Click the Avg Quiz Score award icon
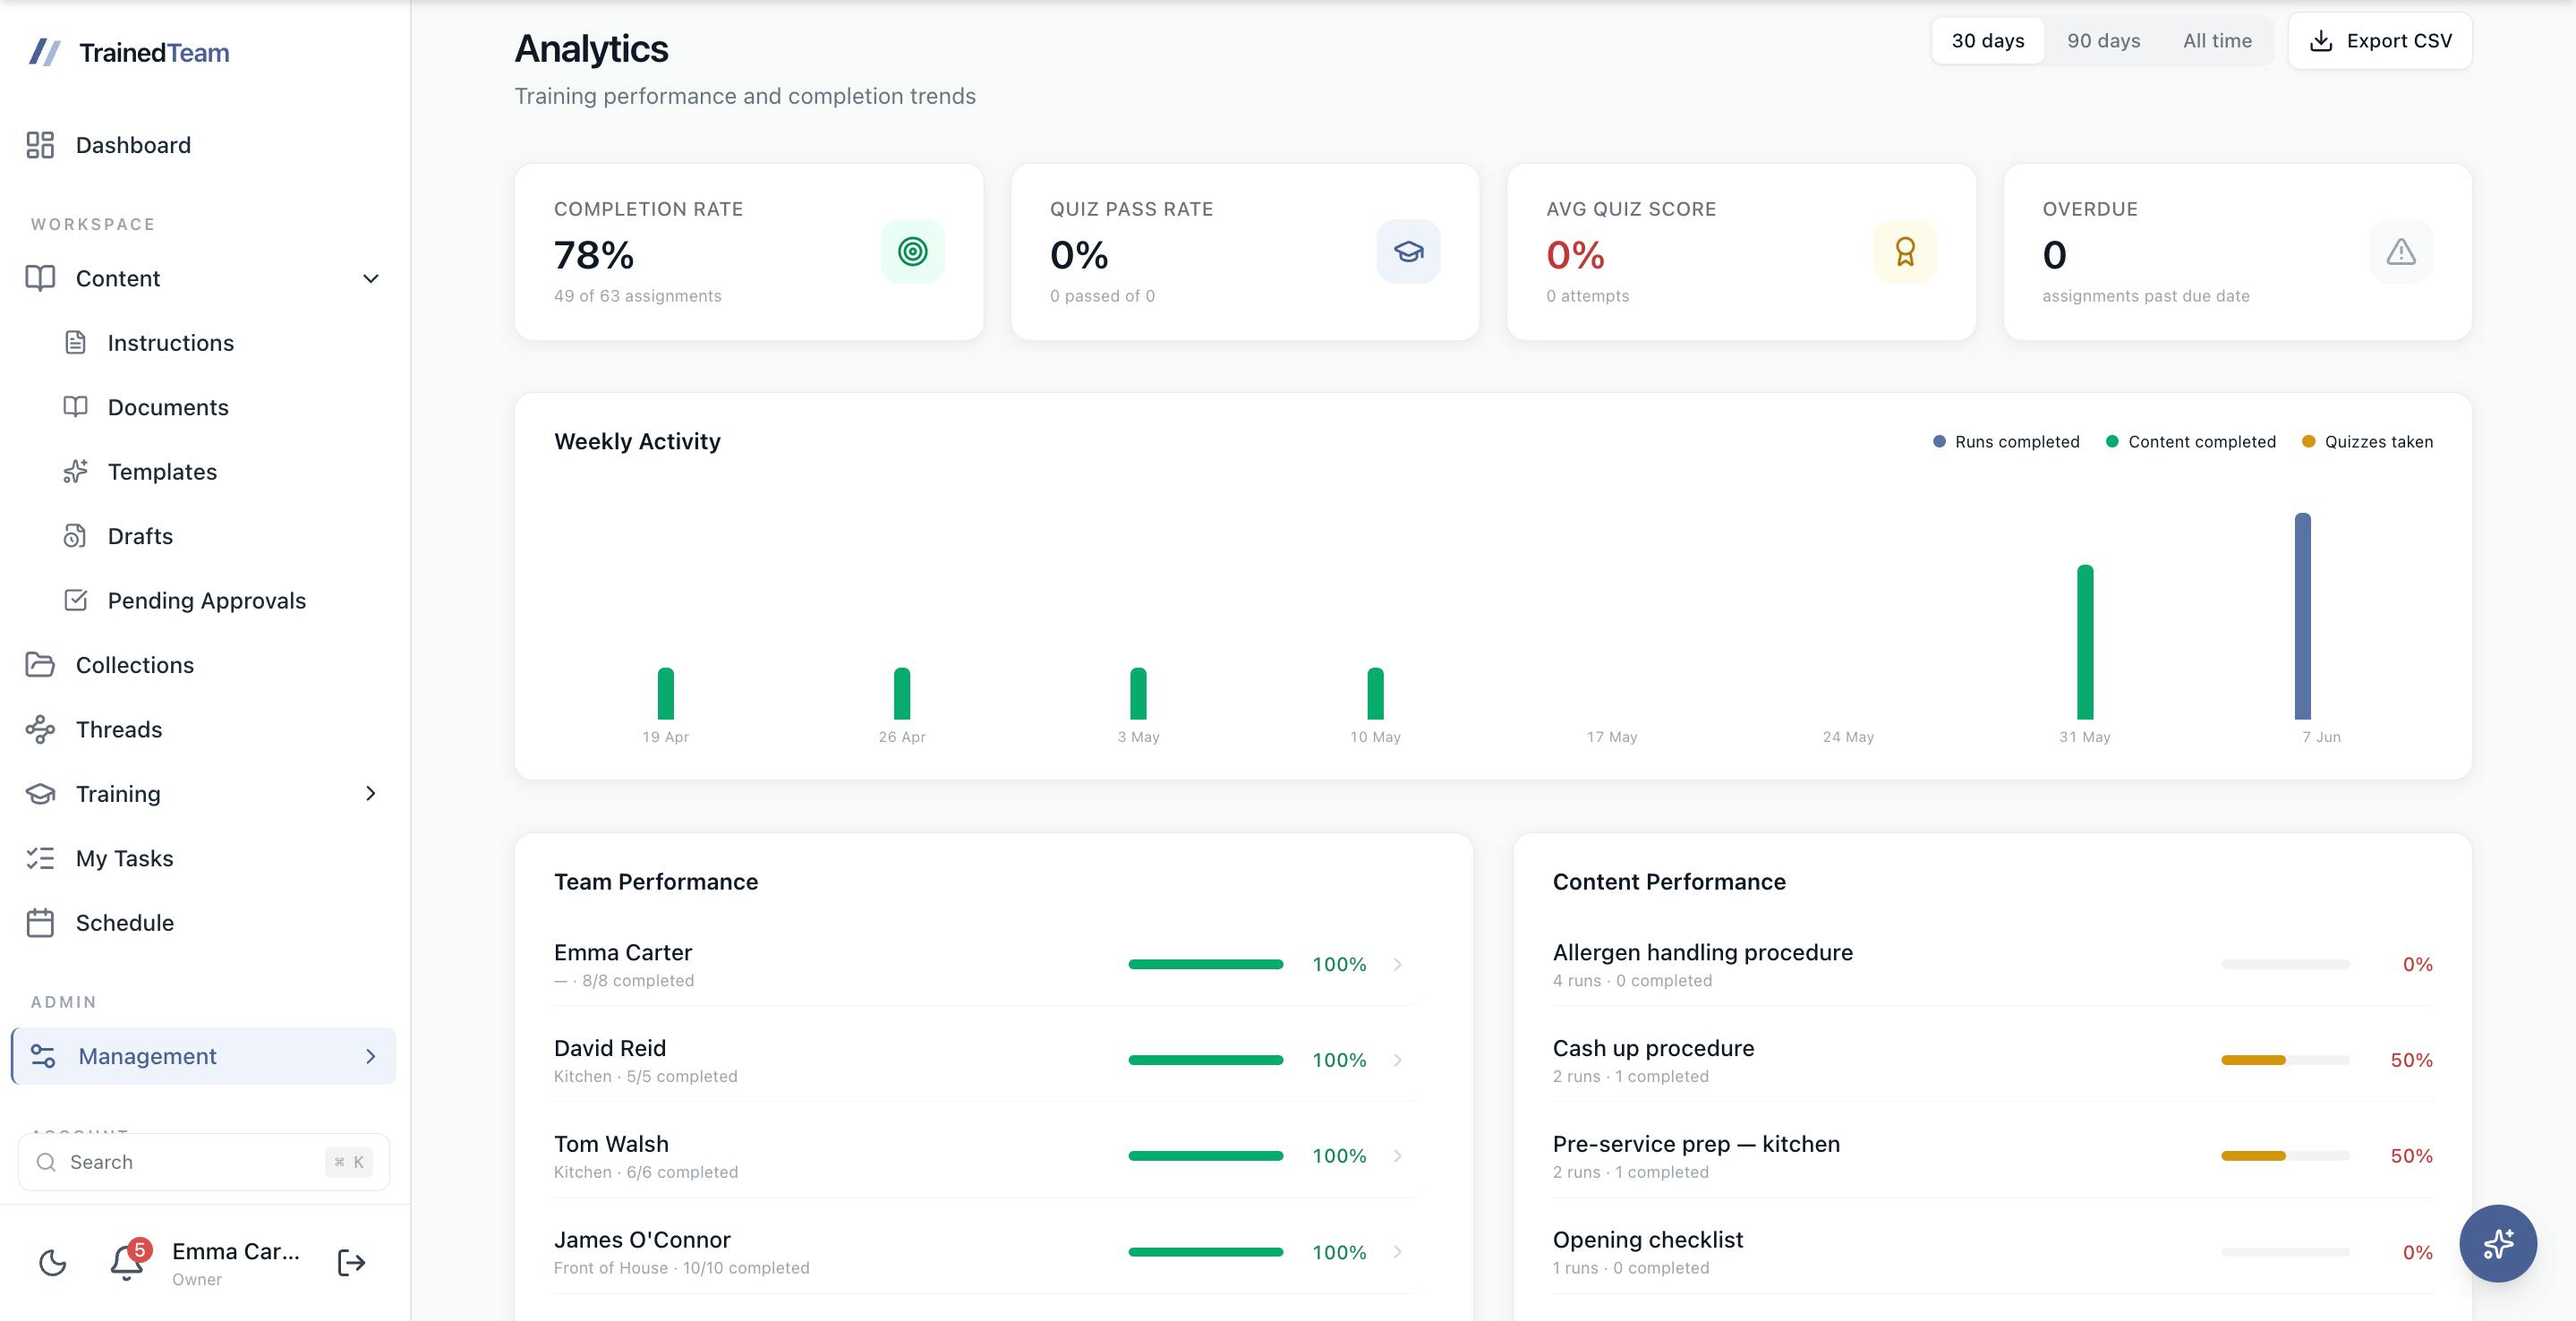This screenshot has width=2576, height=1321. [1904, 251]
